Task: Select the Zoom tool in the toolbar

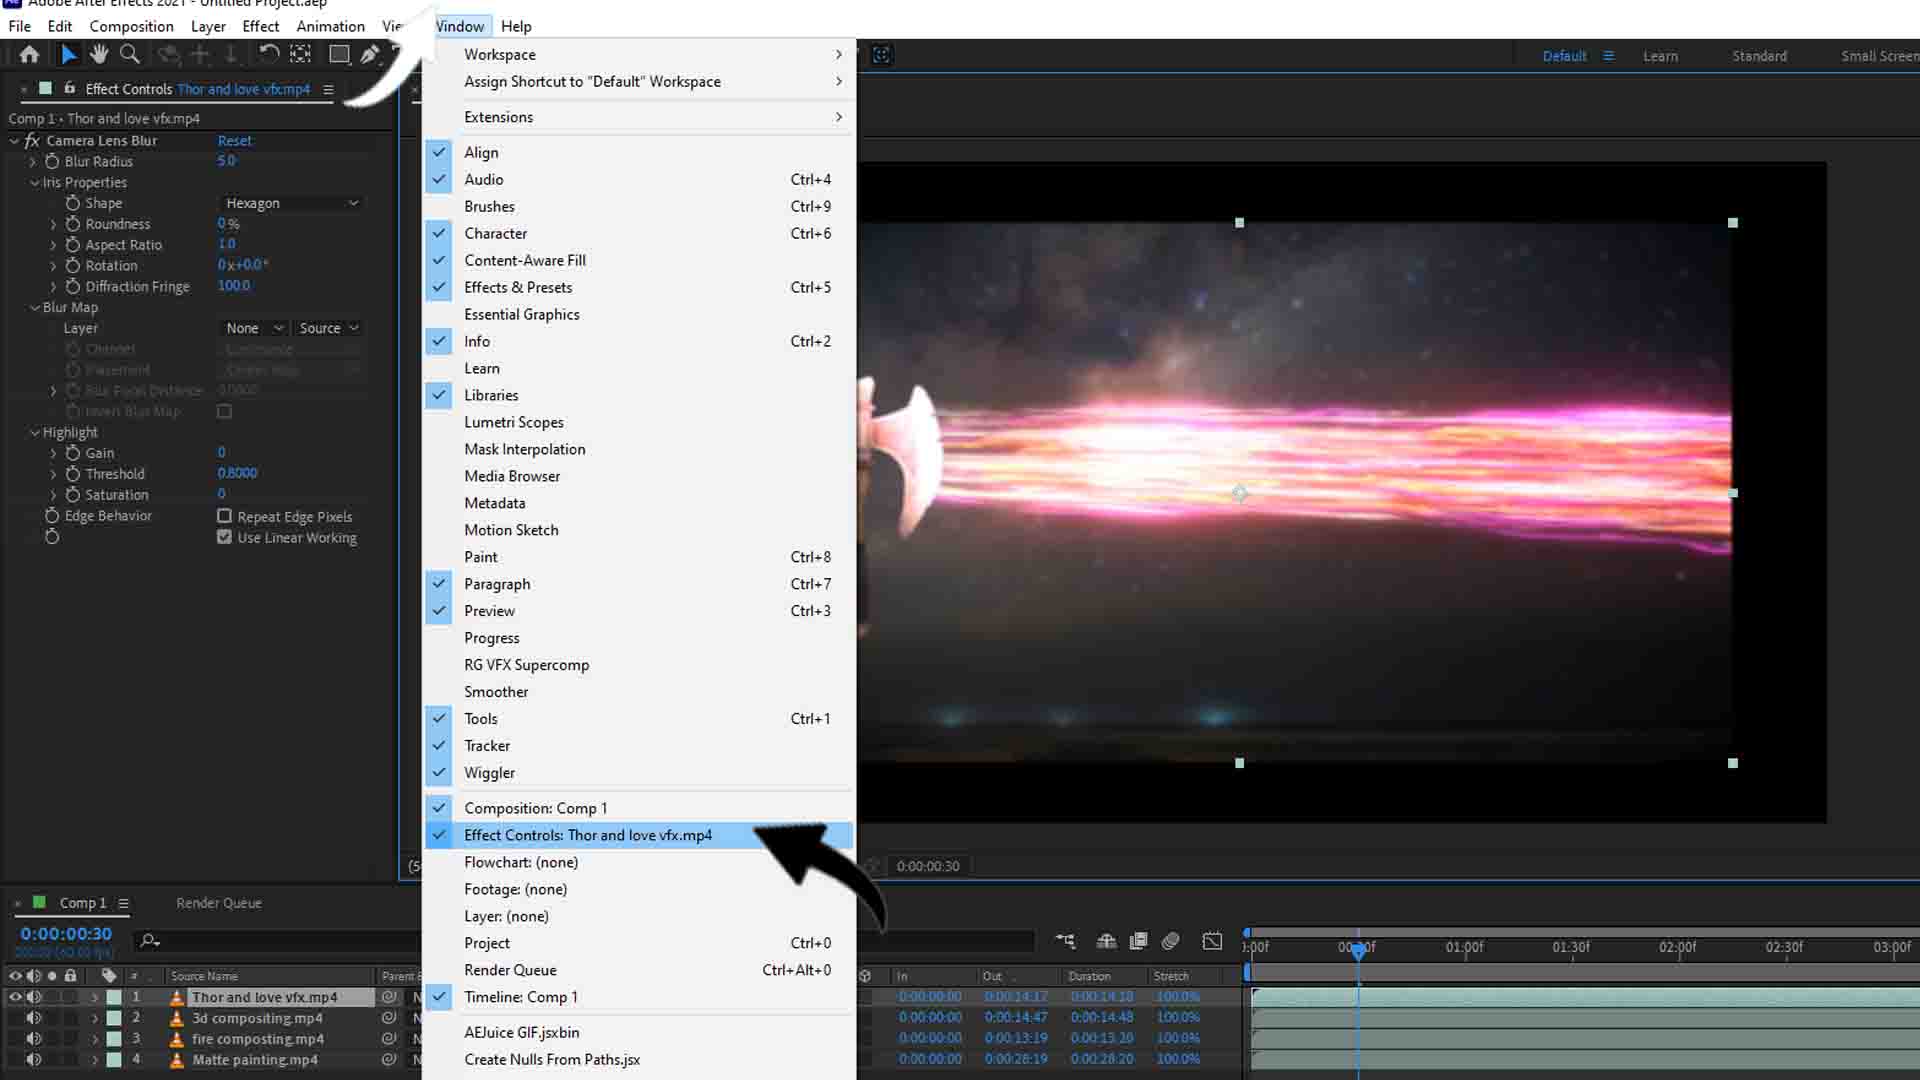Action: (130, 55)
